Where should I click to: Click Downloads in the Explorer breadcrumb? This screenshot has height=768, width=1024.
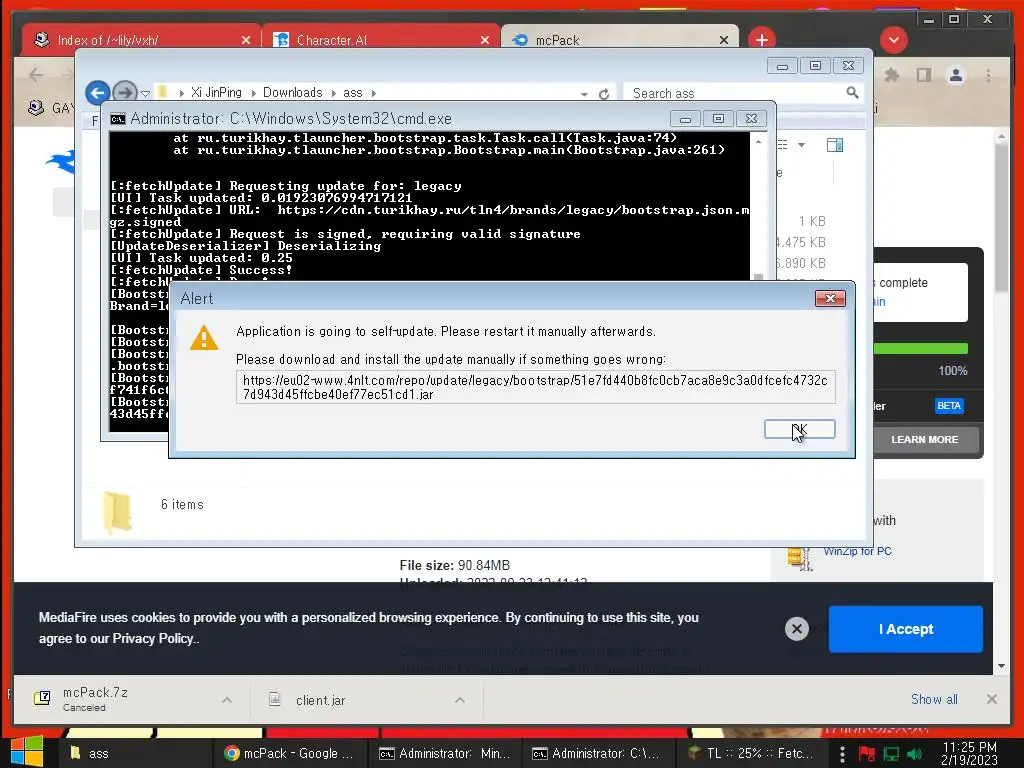[x=293, y=93]
